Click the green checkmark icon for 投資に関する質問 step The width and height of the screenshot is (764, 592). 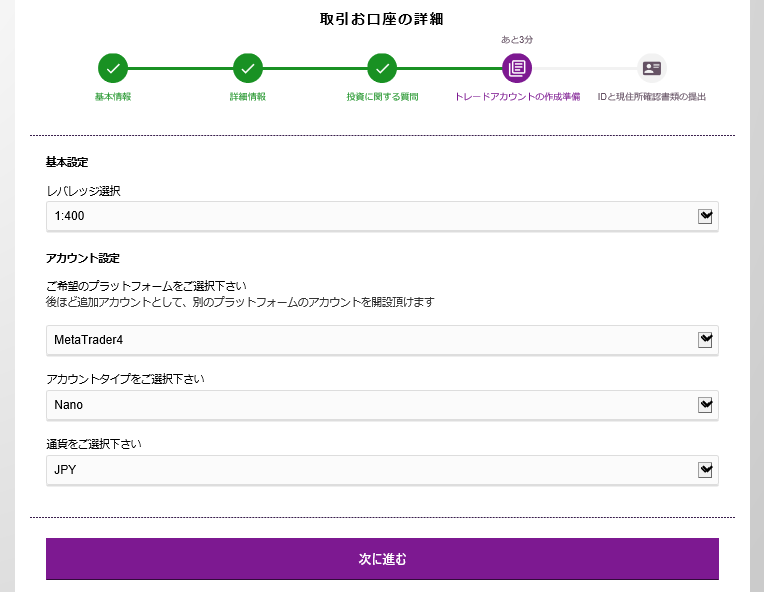click(382, 68)
